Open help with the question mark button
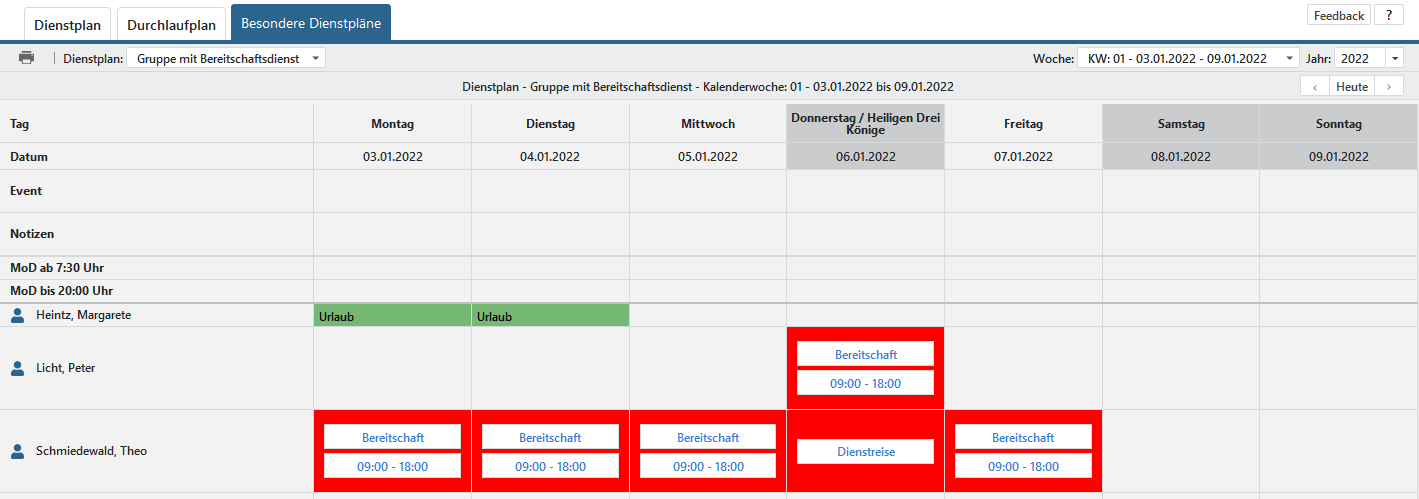1419x499 pixels. point(1388,15)
